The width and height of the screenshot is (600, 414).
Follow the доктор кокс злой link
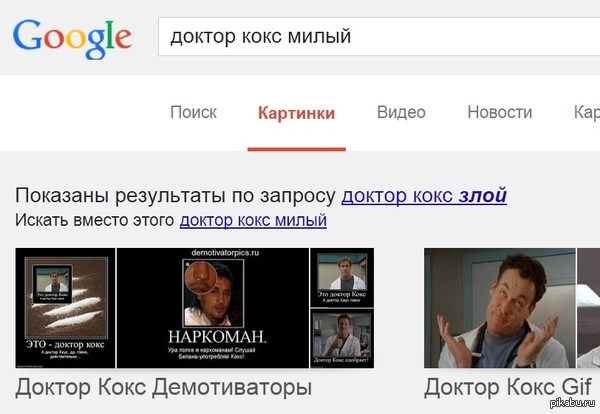[424, 196]
